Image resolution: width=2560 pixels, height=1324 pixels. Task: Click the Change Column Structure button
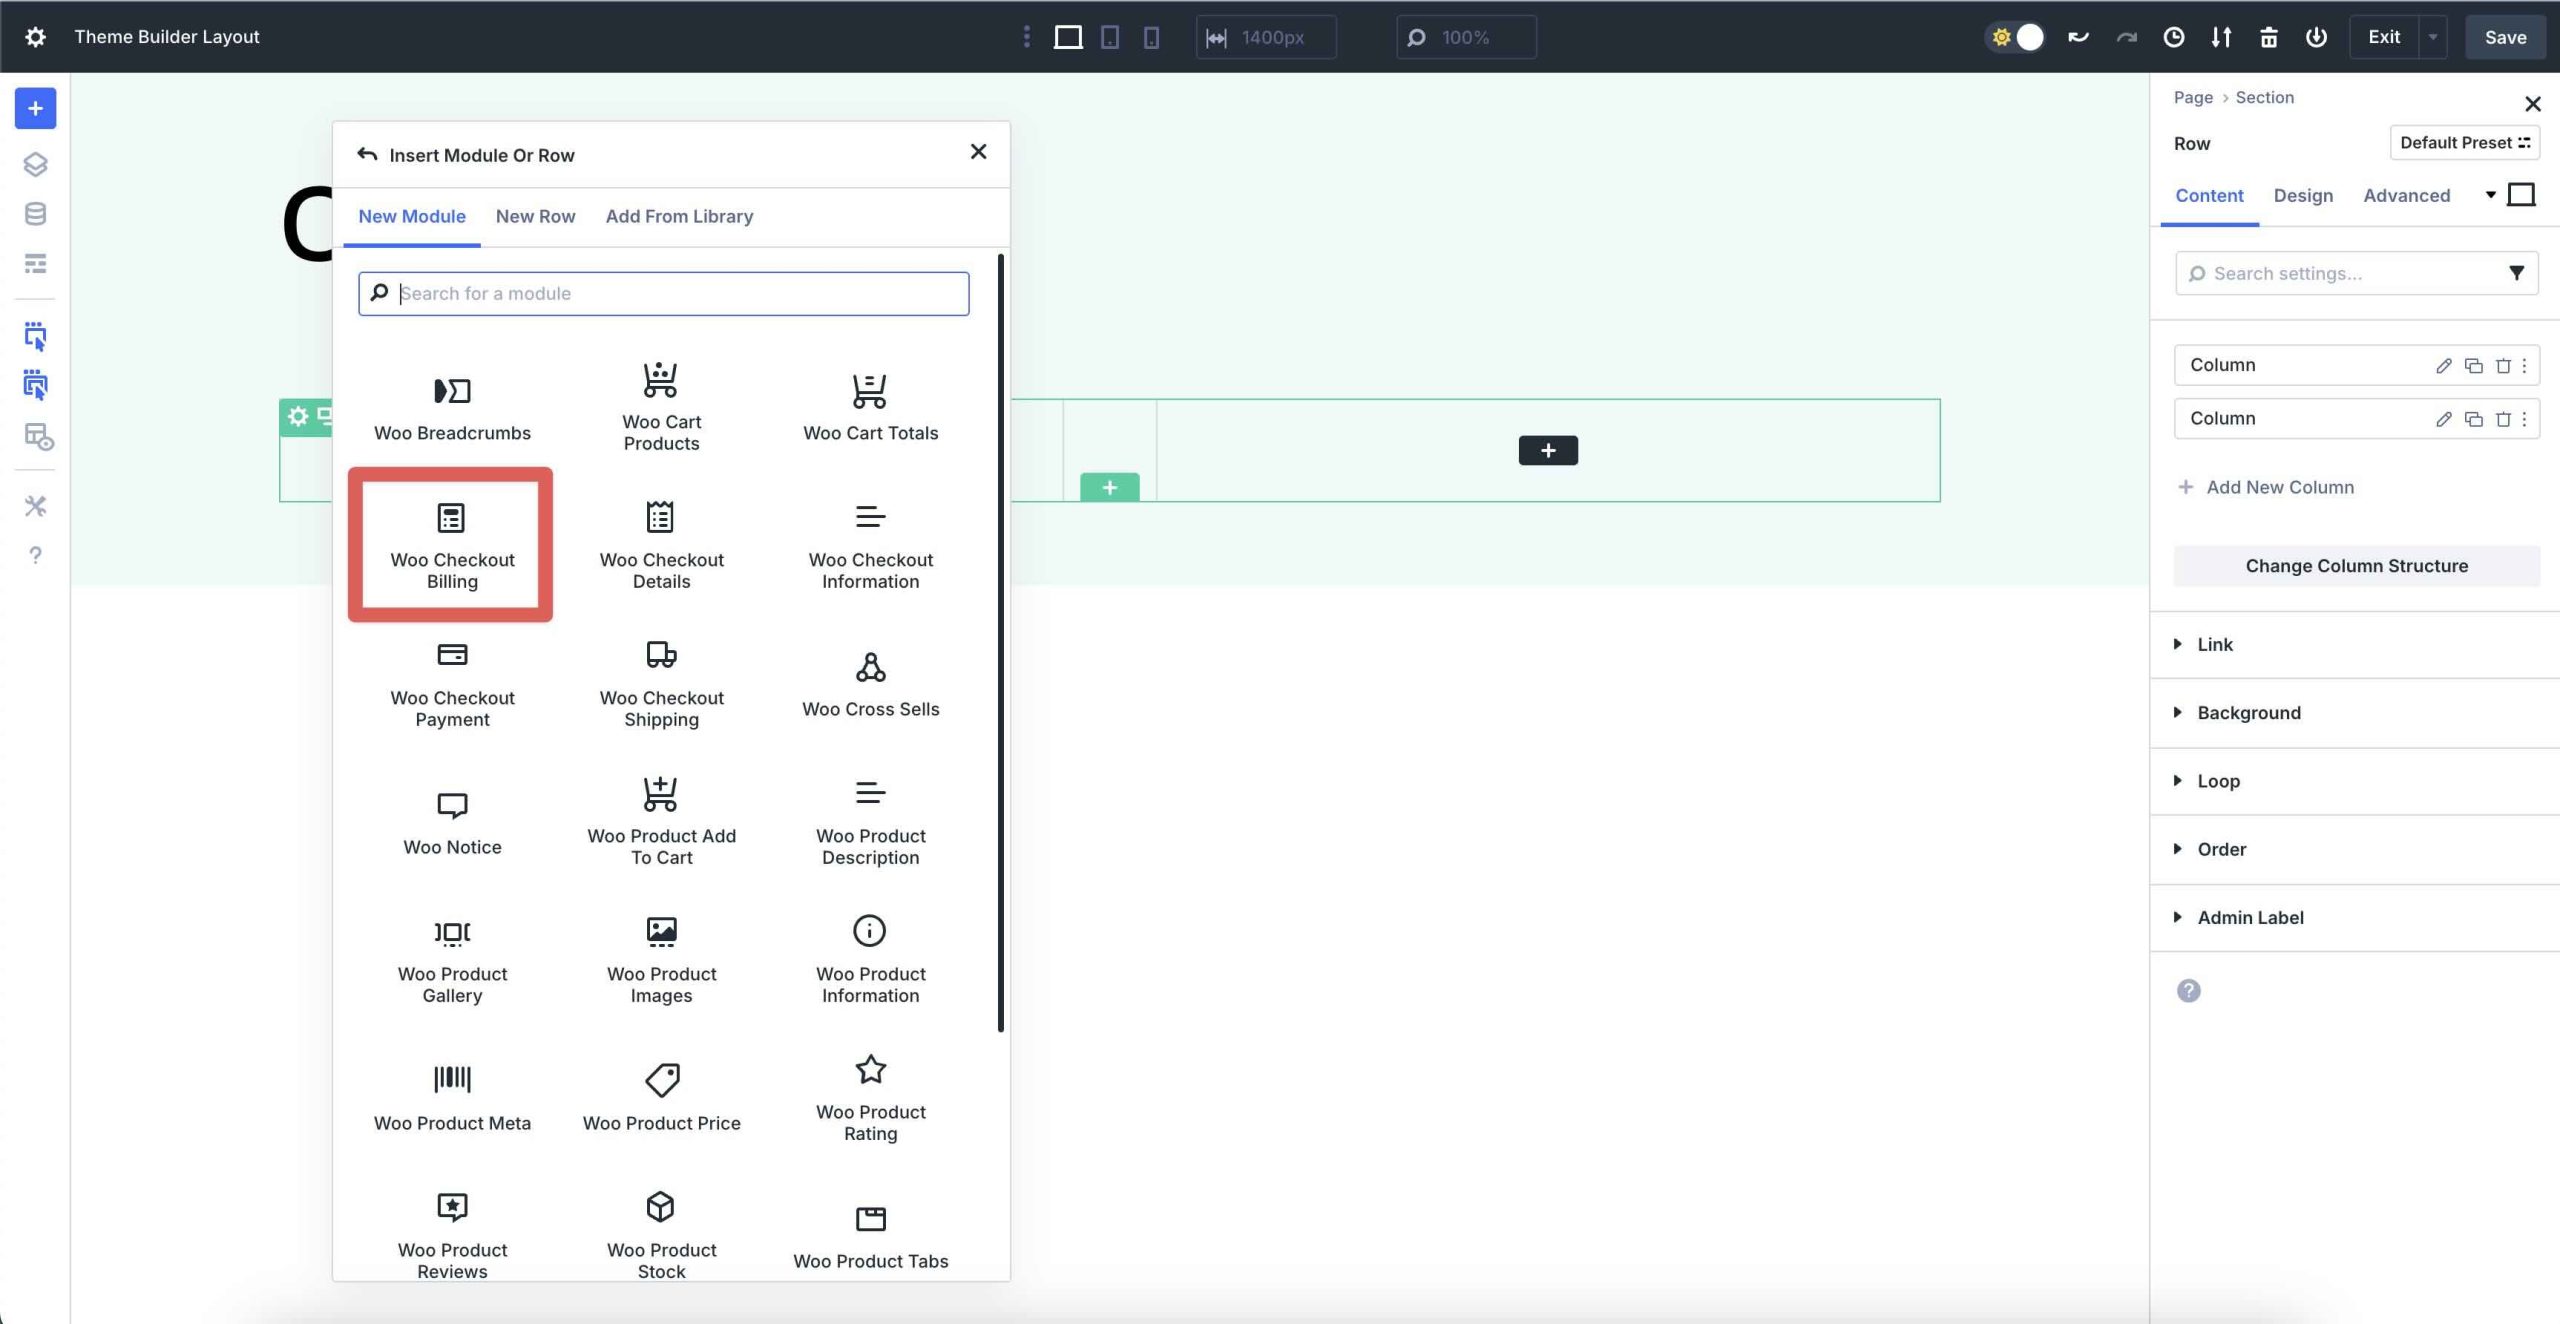point(2355,565)
